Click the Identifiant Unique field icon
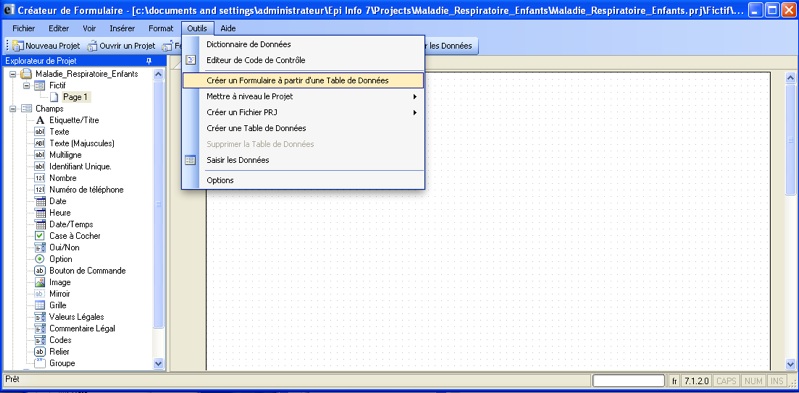 [x=40, y=166]
